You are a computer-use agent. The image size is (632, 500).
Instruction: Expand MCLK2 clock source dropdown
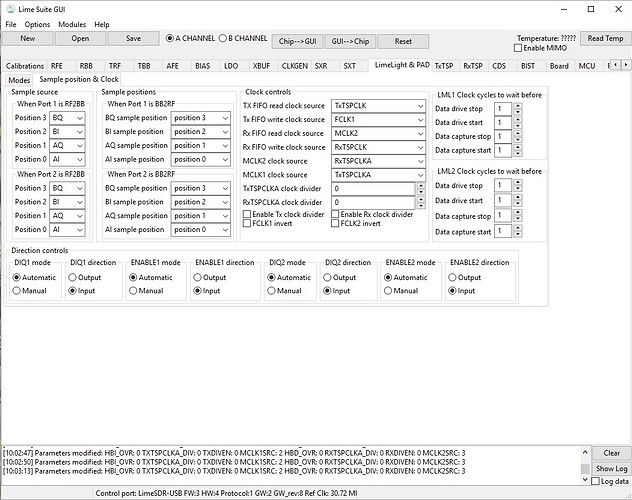click(378, 160)
